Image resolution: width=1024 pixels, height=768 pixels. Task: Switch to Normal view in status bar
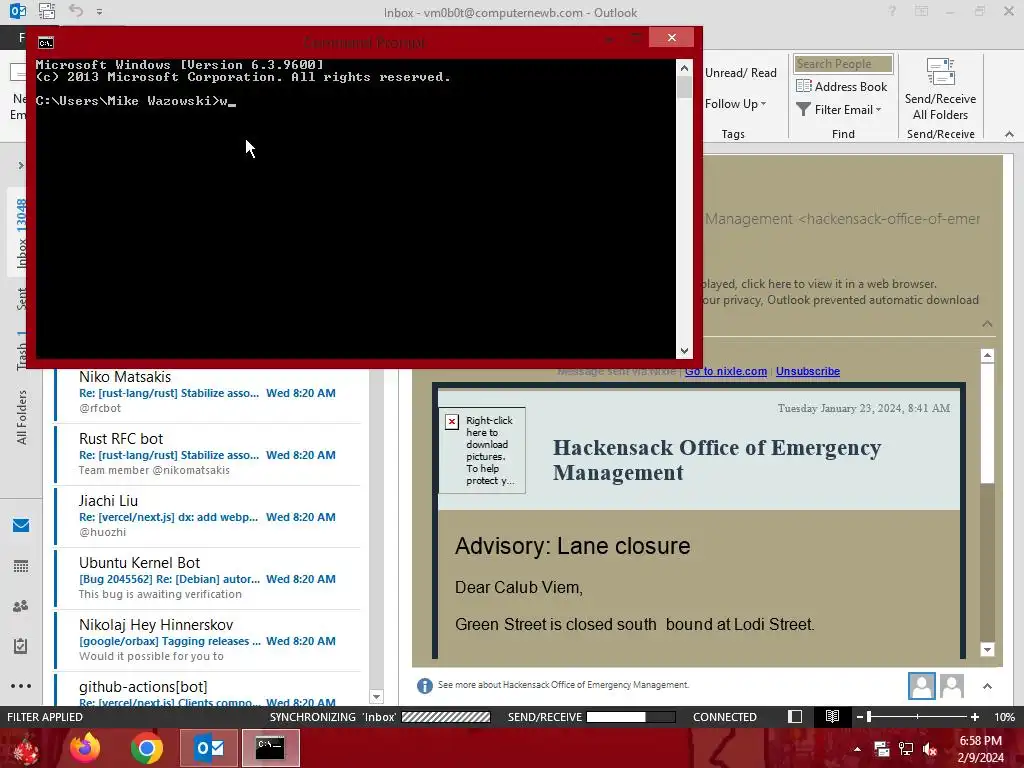(795, 716)
